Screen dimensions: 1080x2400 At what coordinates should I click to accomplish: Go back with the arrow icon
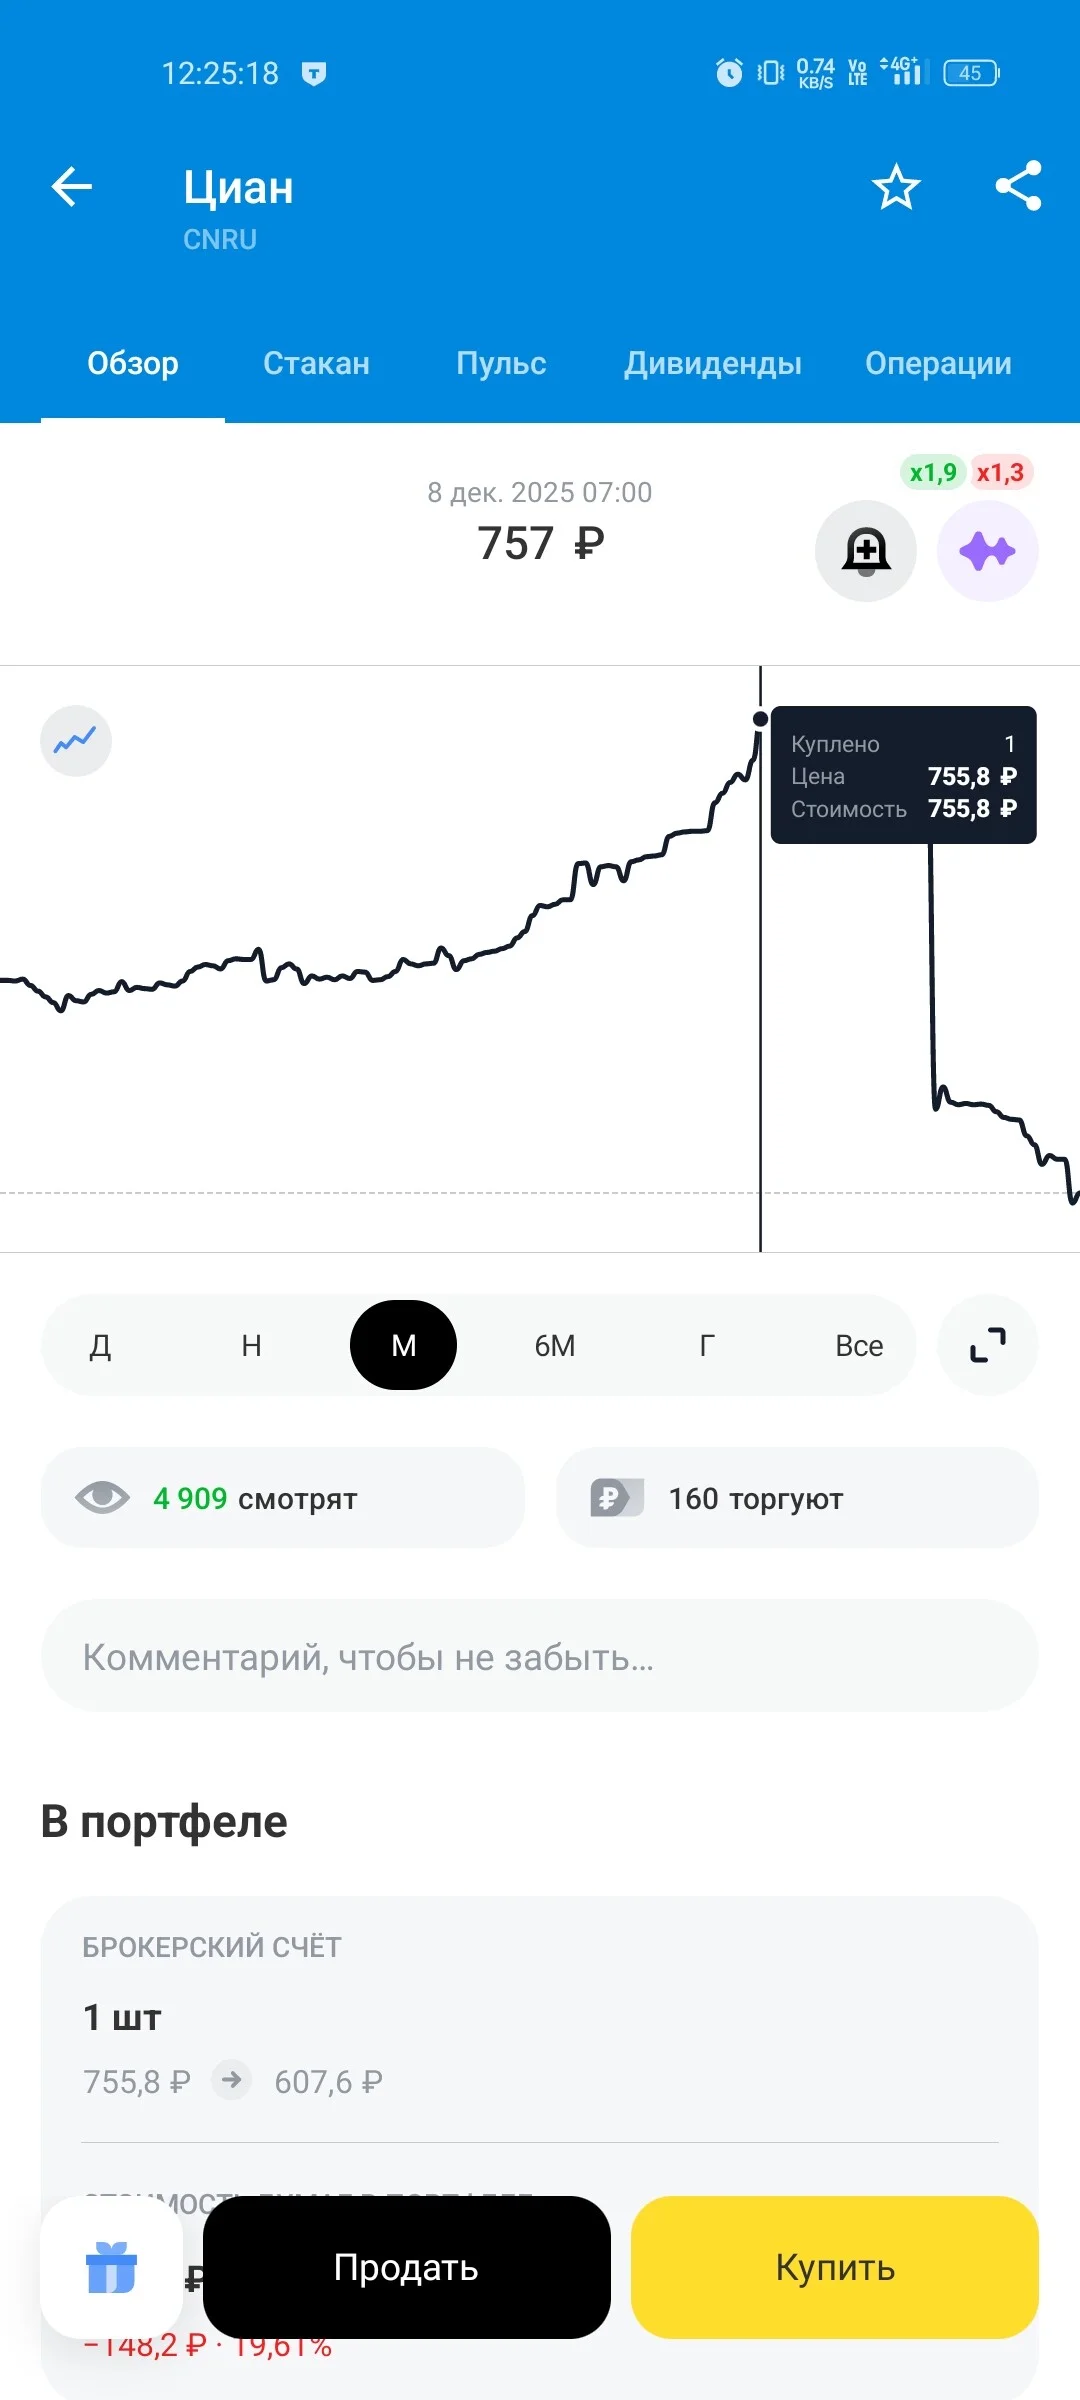tap(72, 186)
